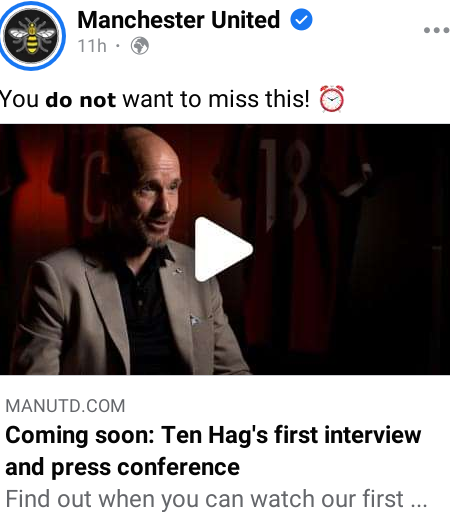
Task: Click the 'want to miss this!' caption text
Action: (216, 99)
